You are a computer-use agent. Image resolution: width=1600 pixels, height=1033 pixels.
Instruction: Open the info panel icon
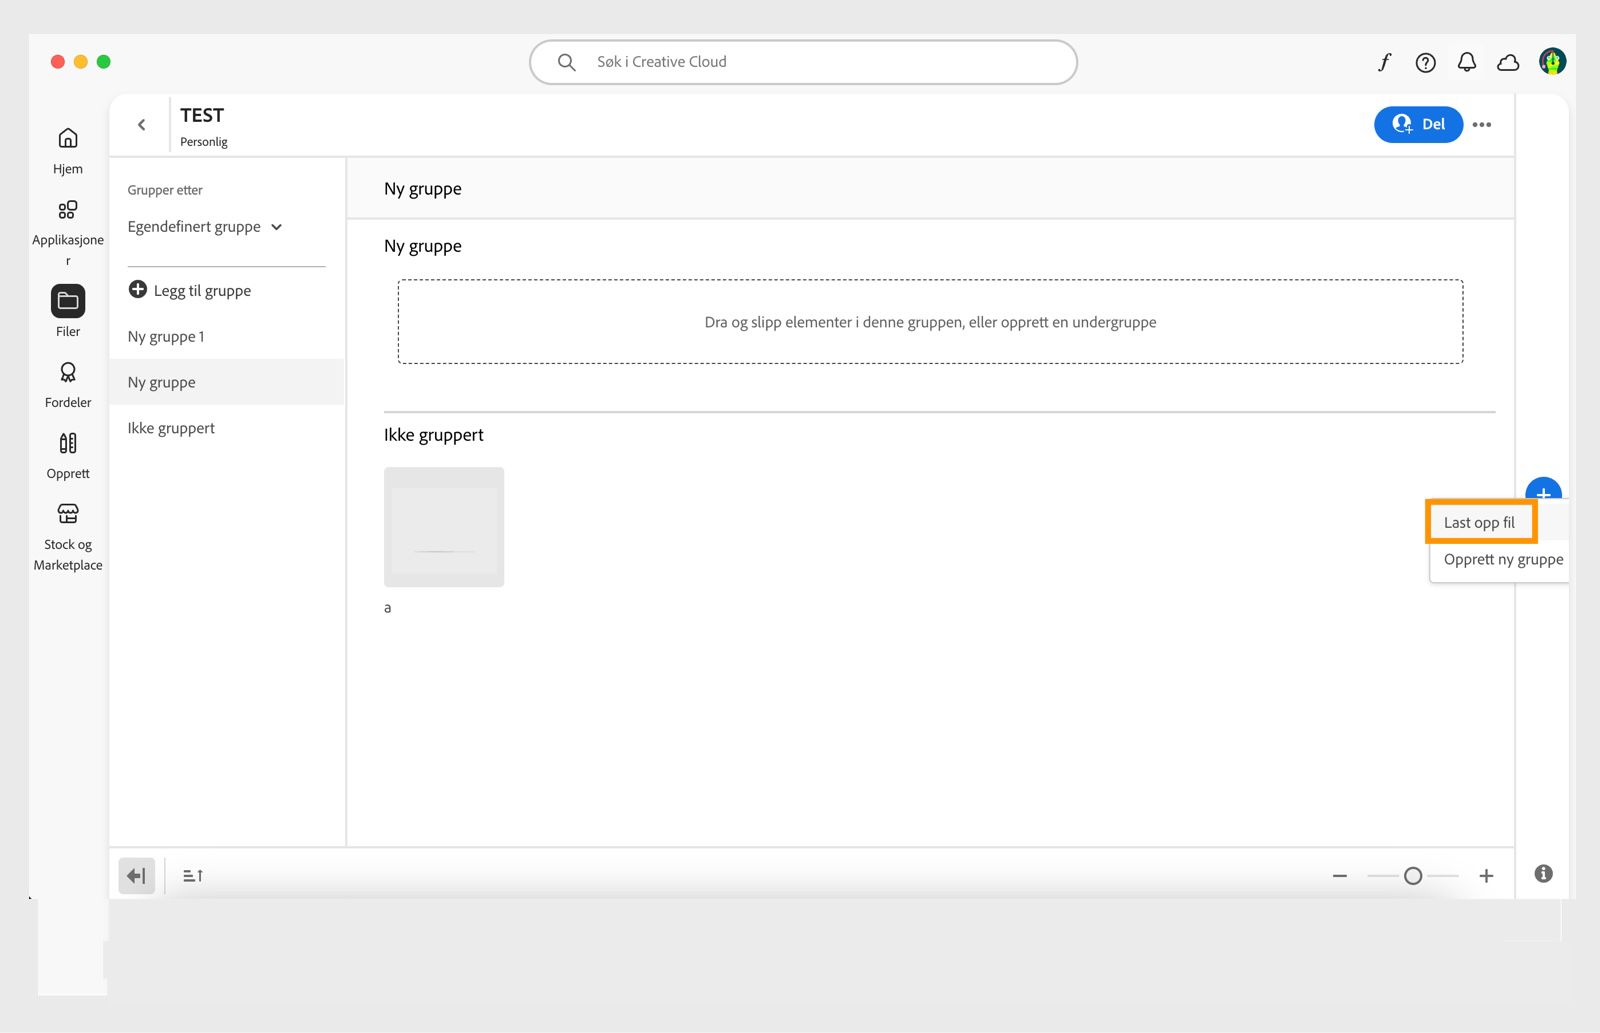[x=1544, y=874]
